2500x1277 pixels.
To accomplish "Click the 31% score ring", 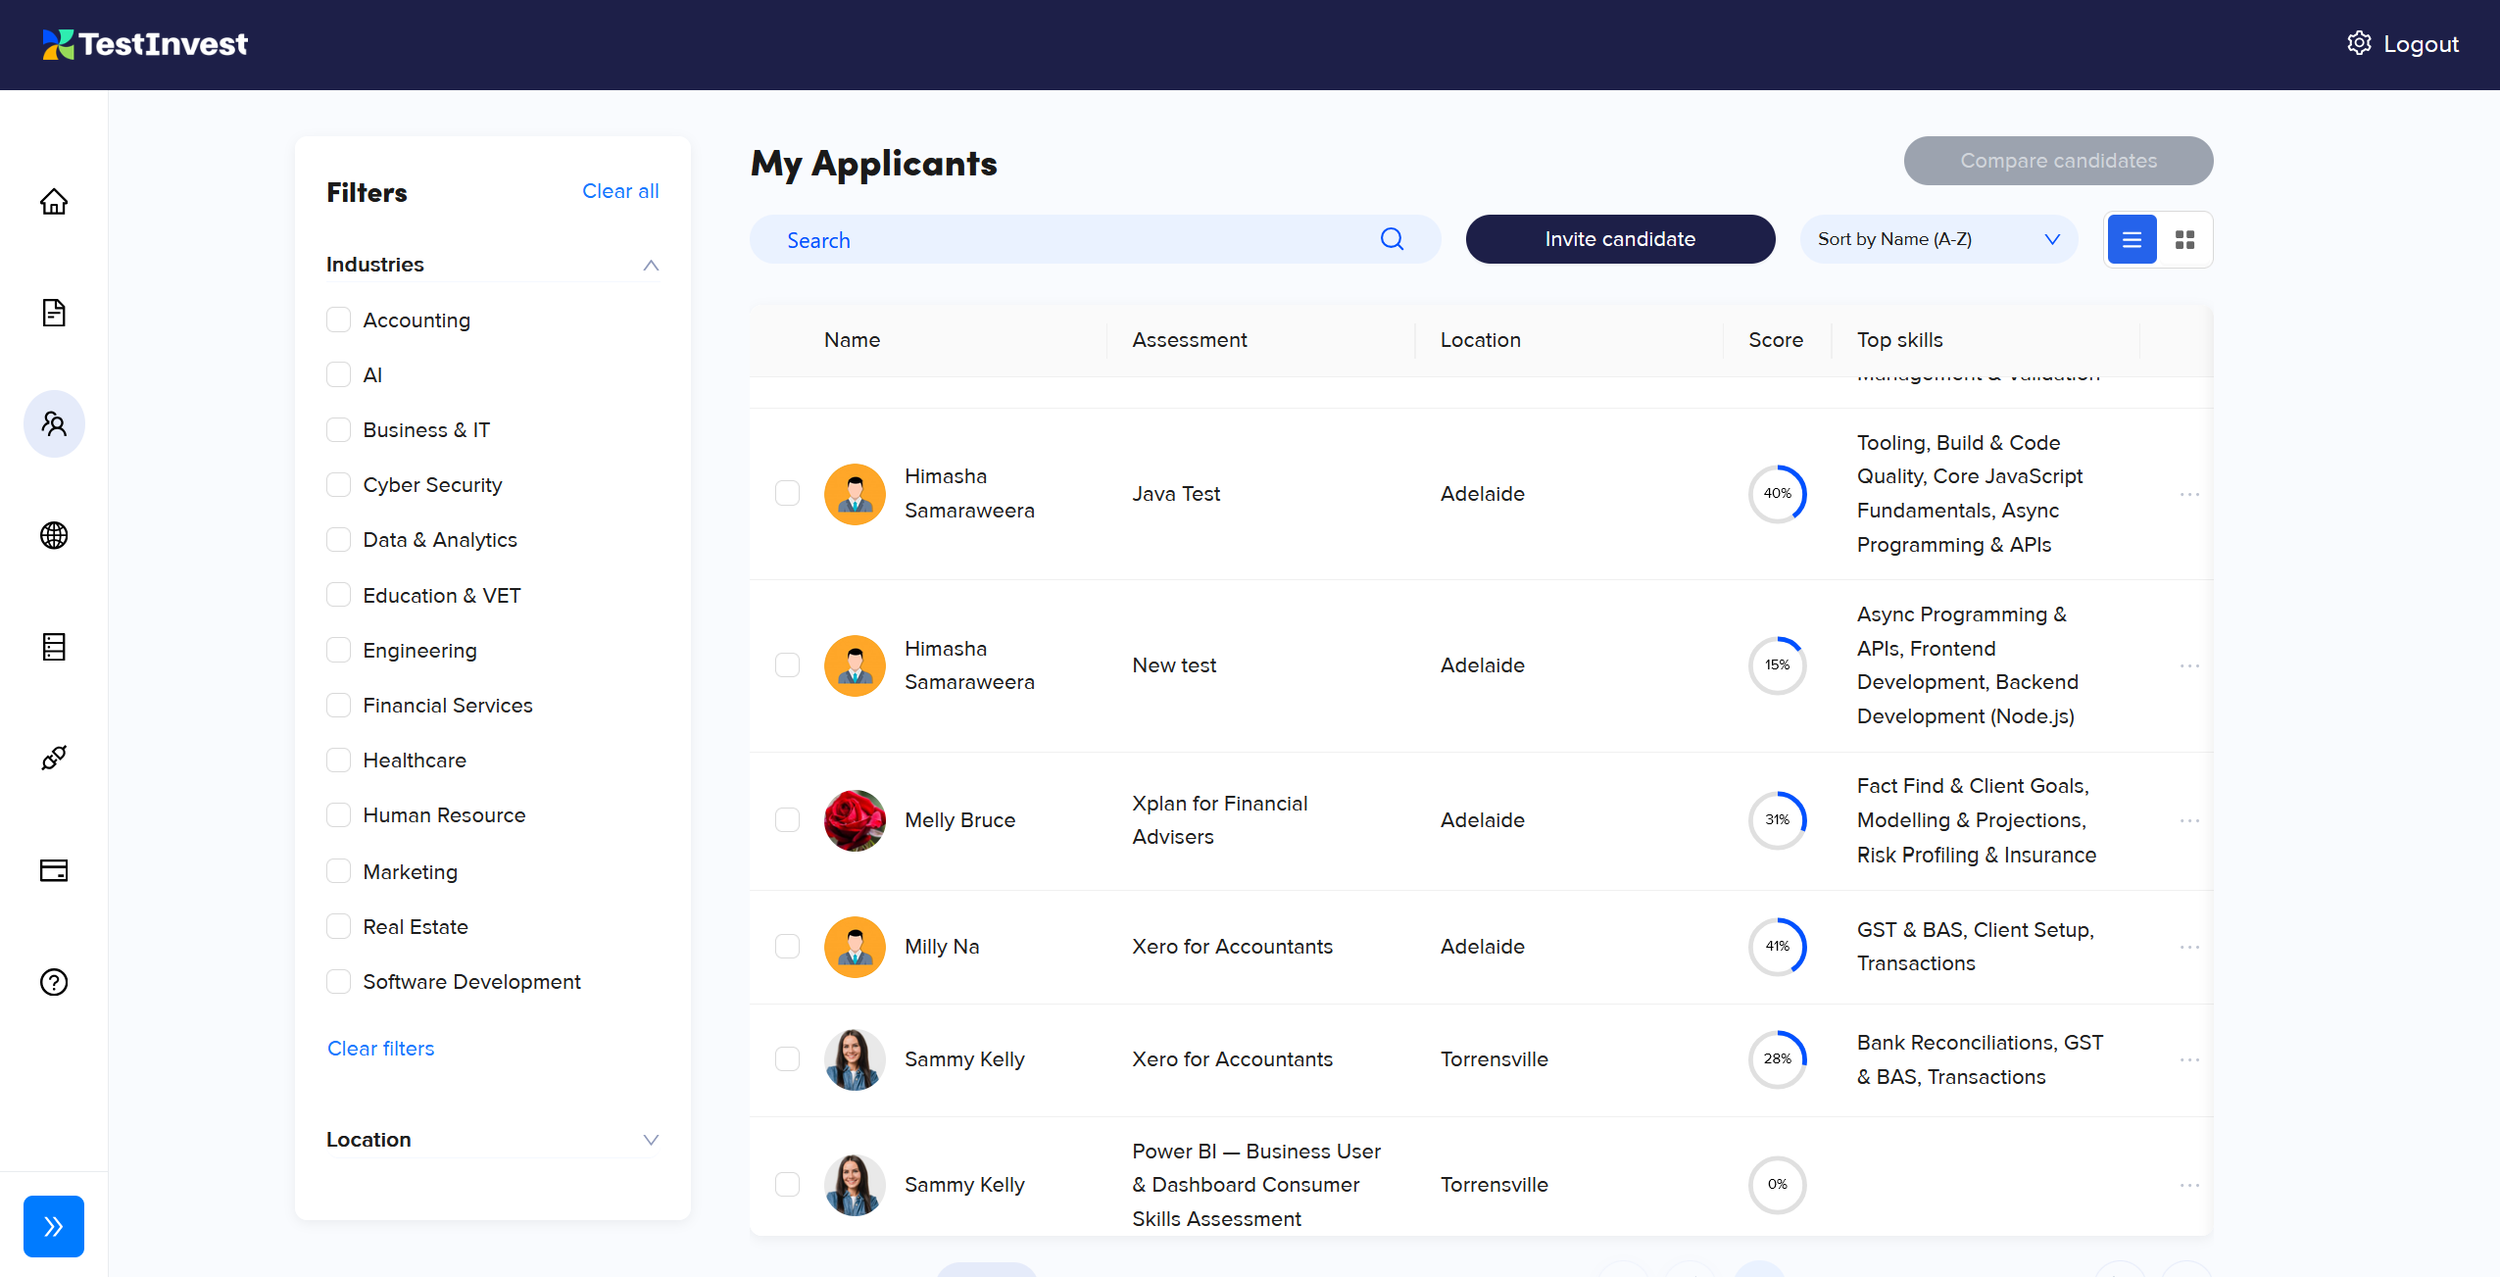I will point(1777,821).
